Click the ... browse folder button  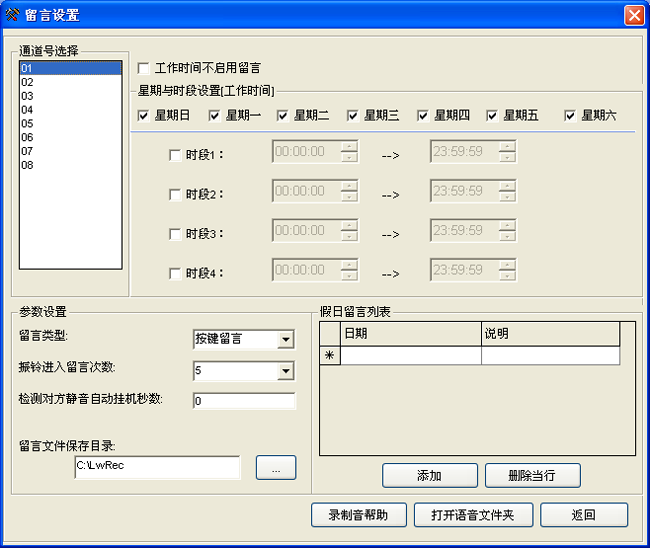(x=275, y=467)
